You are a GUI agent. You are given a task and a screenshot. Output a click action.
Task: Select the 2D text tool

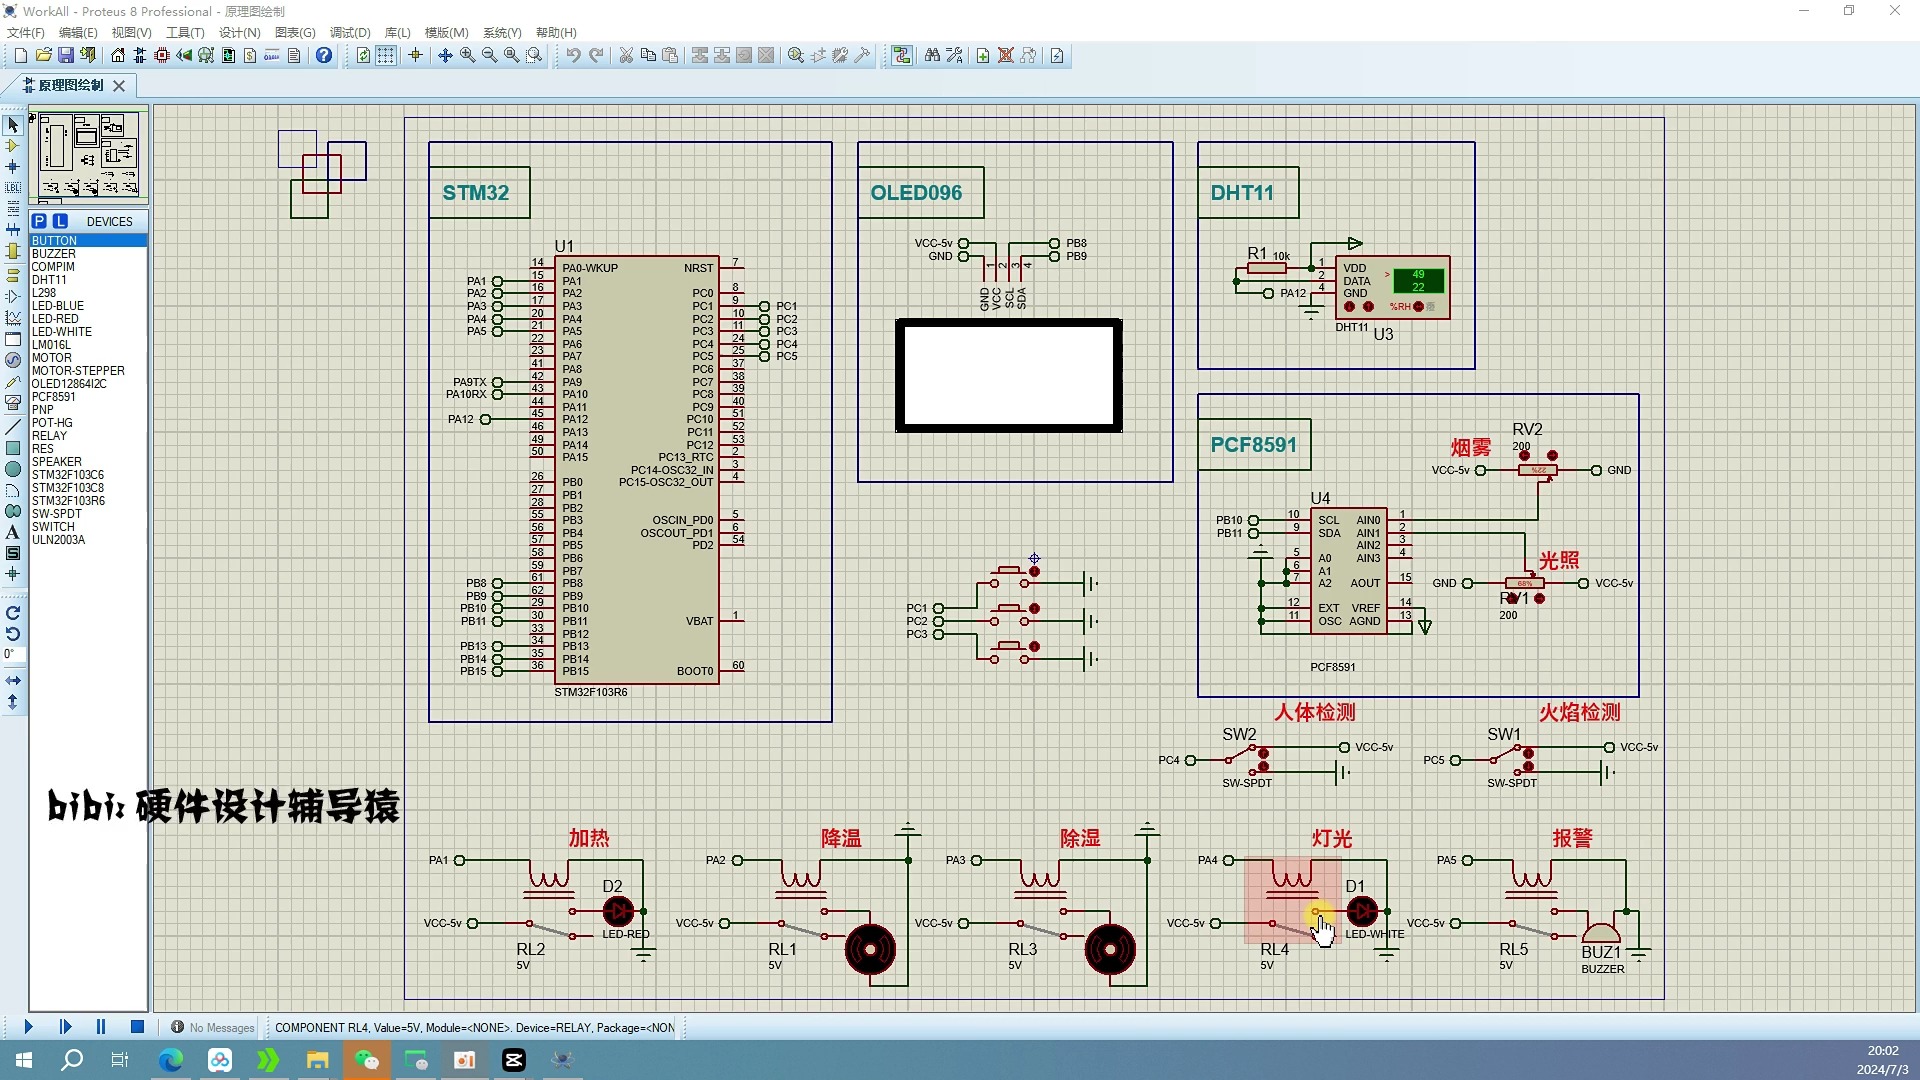[x=13, y=533]
